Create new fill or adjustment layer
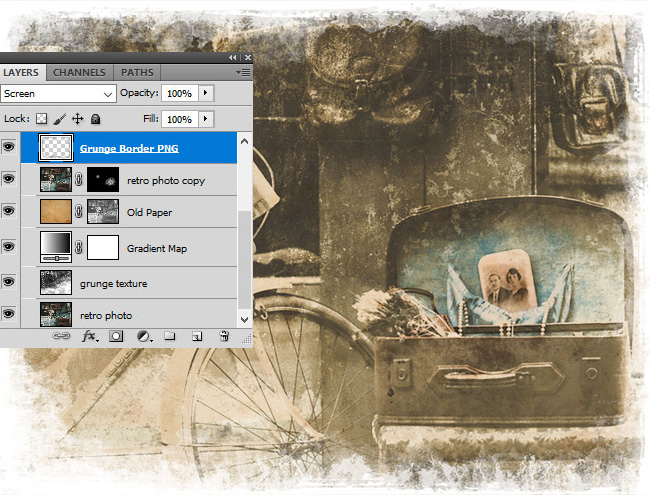 [143, 337]
